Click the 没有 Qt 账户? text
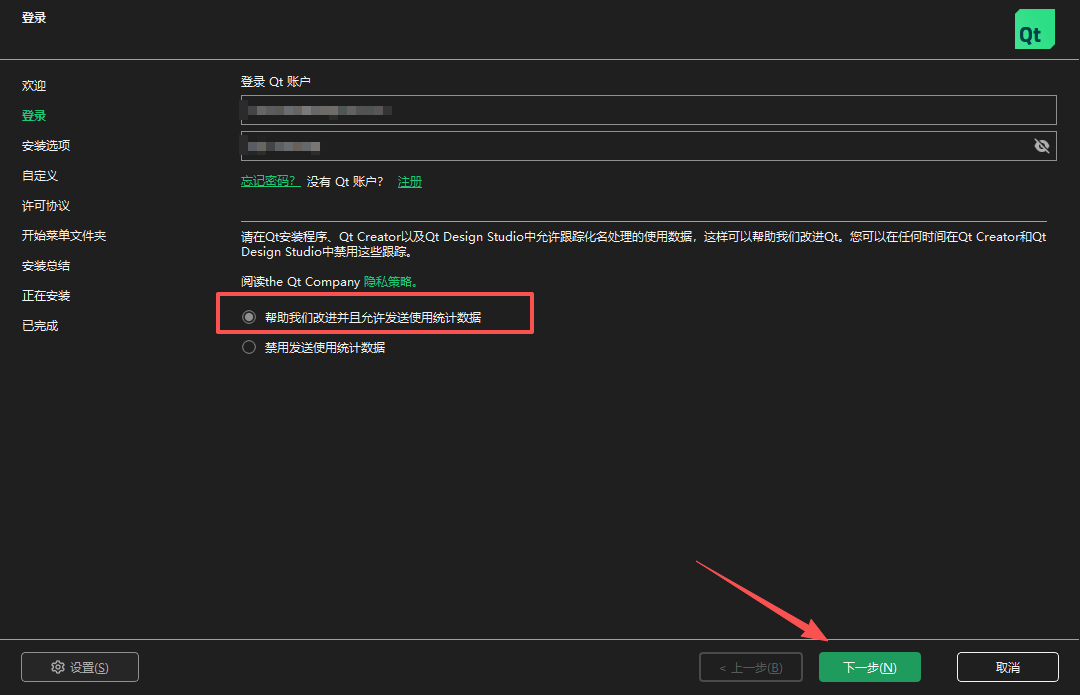The width and height of the screenshot is (1080, 695). (345, 181)
